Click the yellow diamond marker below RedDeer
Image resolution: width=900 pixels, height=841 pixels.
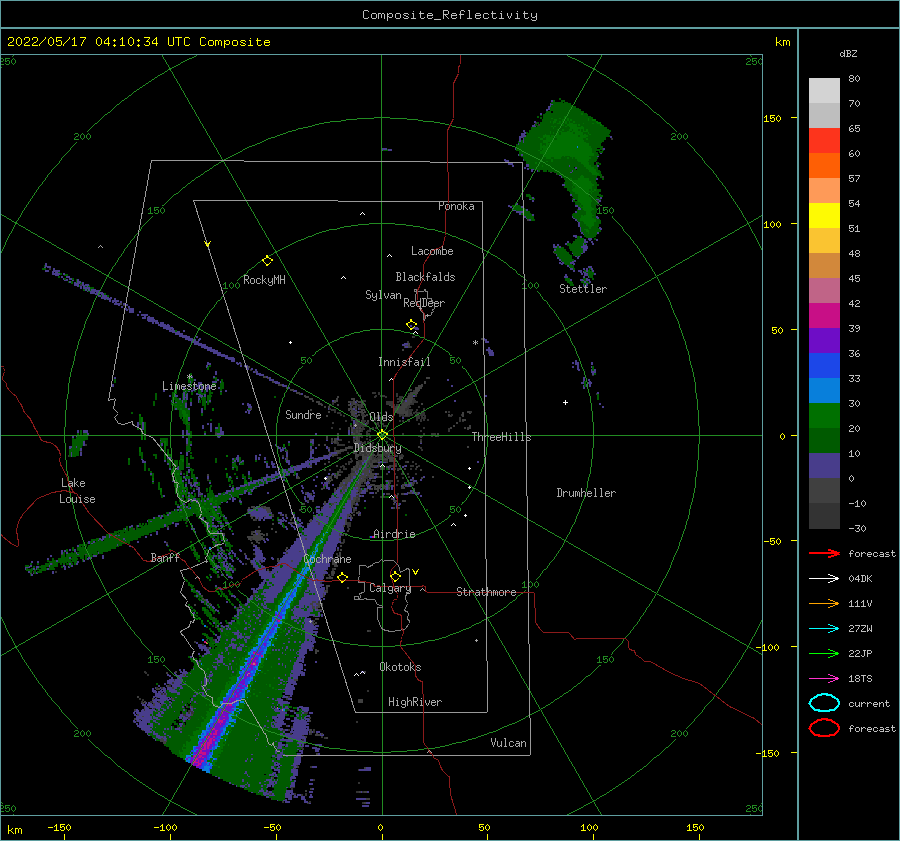pos(411,325)
